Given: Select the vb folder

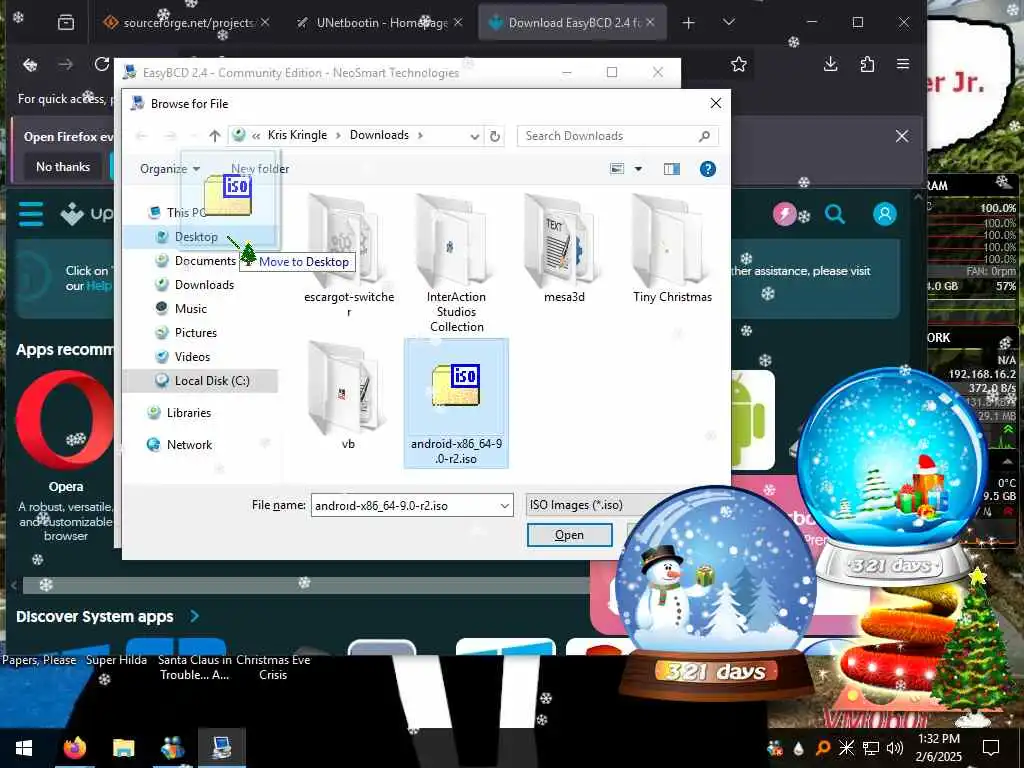Looking at the screenshot, I should pyautogui.click(x=349, y=396).
